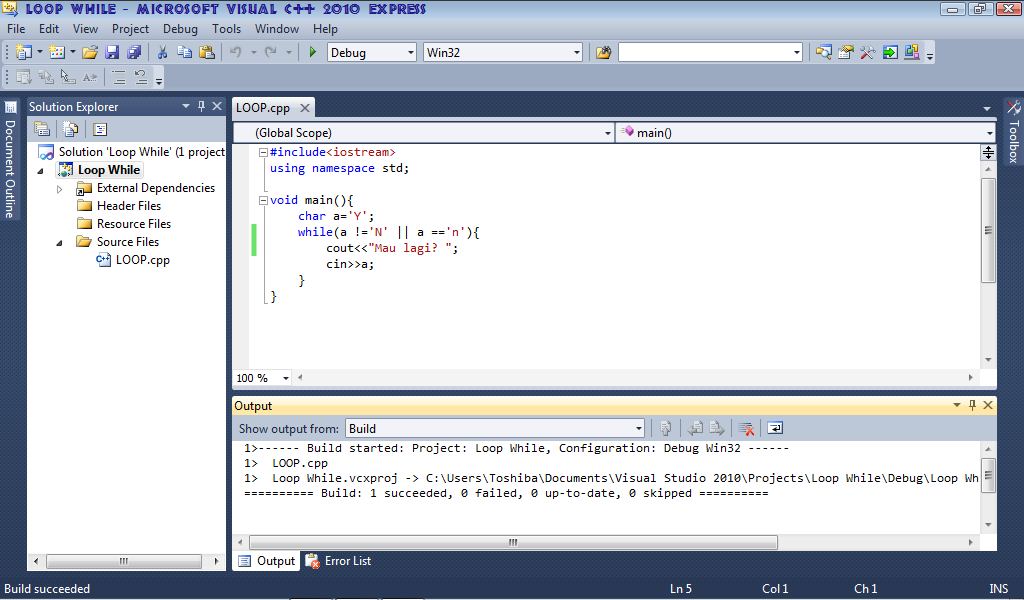Collapse the void main() code block
Image resolution: width=1024 pixels, height=600 pixels.
click(x=263, y=200)
